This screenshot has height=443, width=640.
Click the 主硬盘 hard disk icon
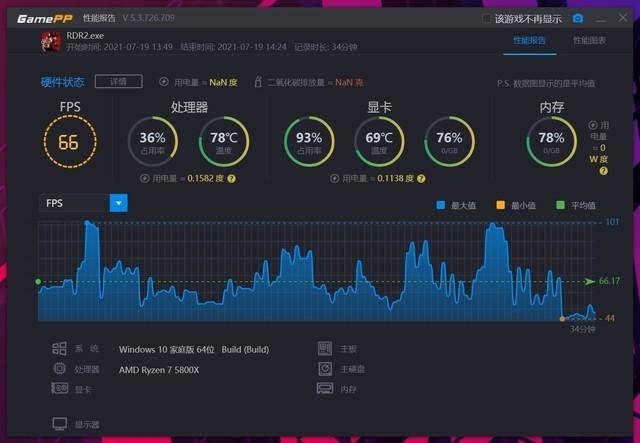325,369
